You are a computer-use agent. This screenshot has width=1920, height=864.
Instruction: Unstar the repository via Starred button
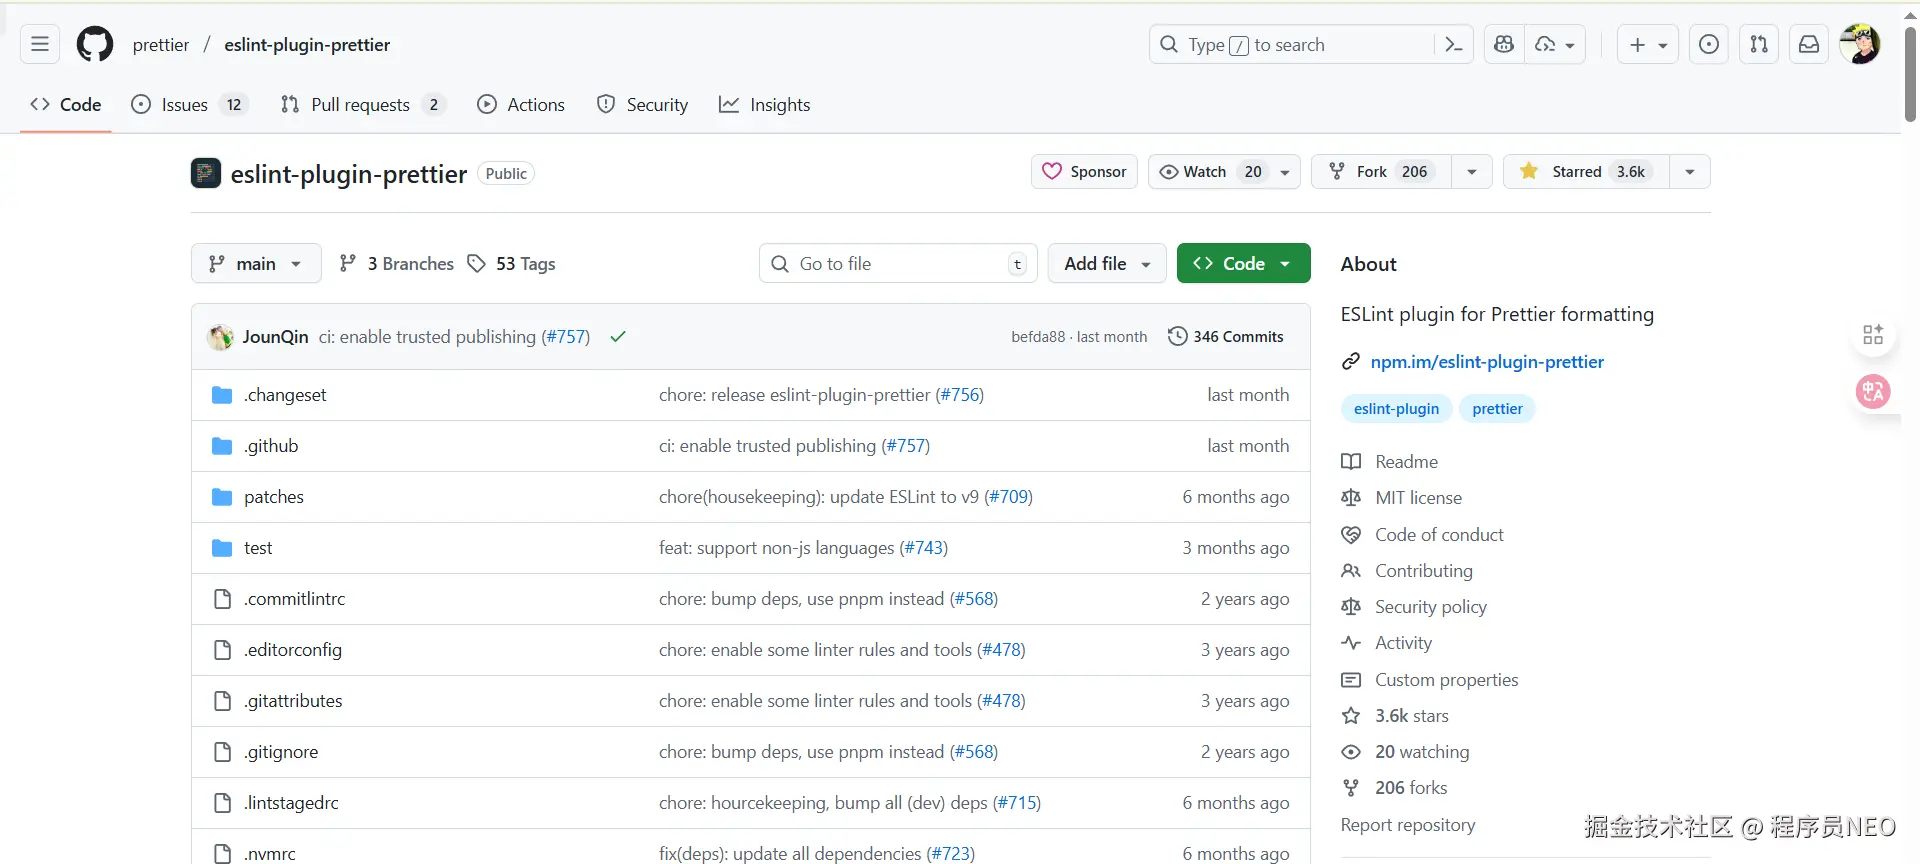click(x=1586, y=172)
